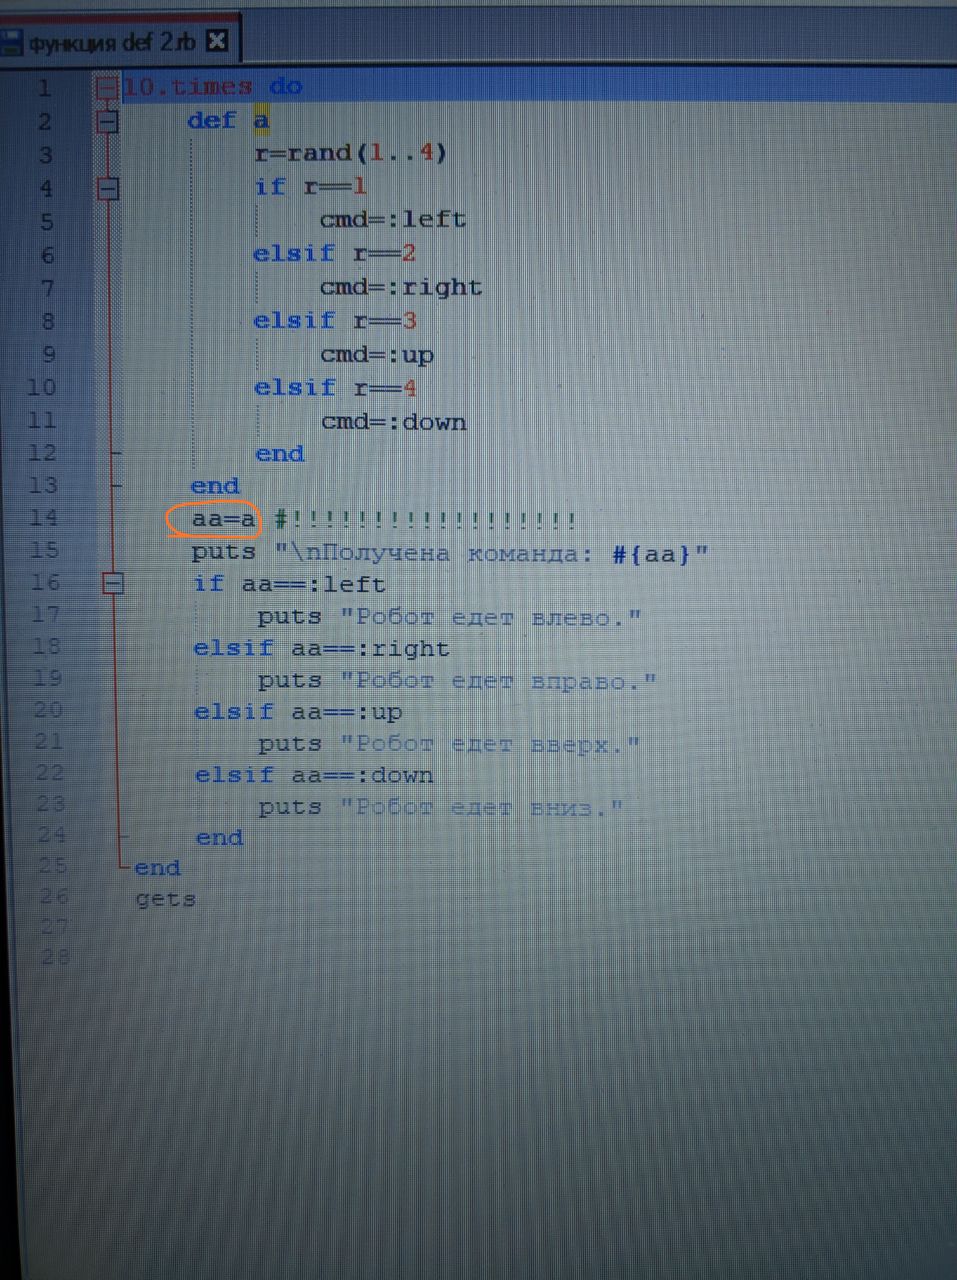Click on 'elsif r==2' line
The width and height of the screenshot is (957, 1280).
(x=334, y=253)
